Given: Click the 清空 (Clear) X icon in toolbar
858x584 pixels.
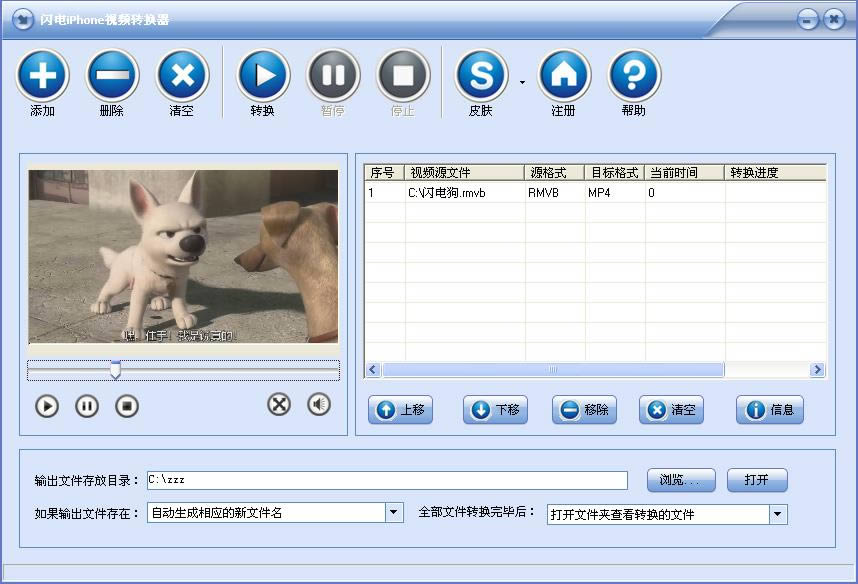Looking at the screenshot, I should click(x=183, y=76).
